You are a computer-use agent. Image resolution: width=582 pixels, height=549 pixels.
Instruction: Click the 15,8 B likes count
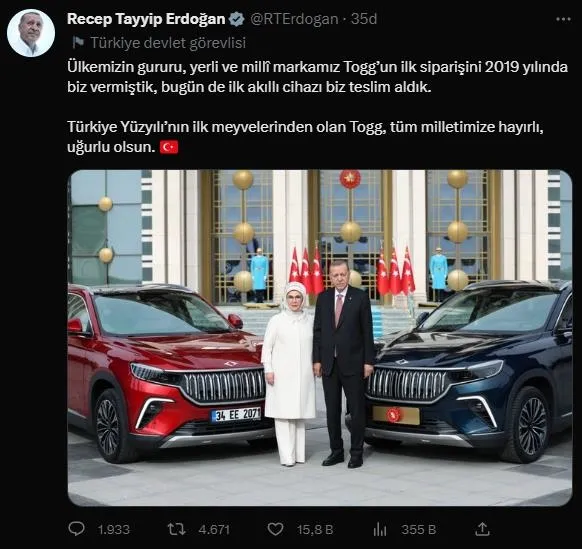pos(315,529)
